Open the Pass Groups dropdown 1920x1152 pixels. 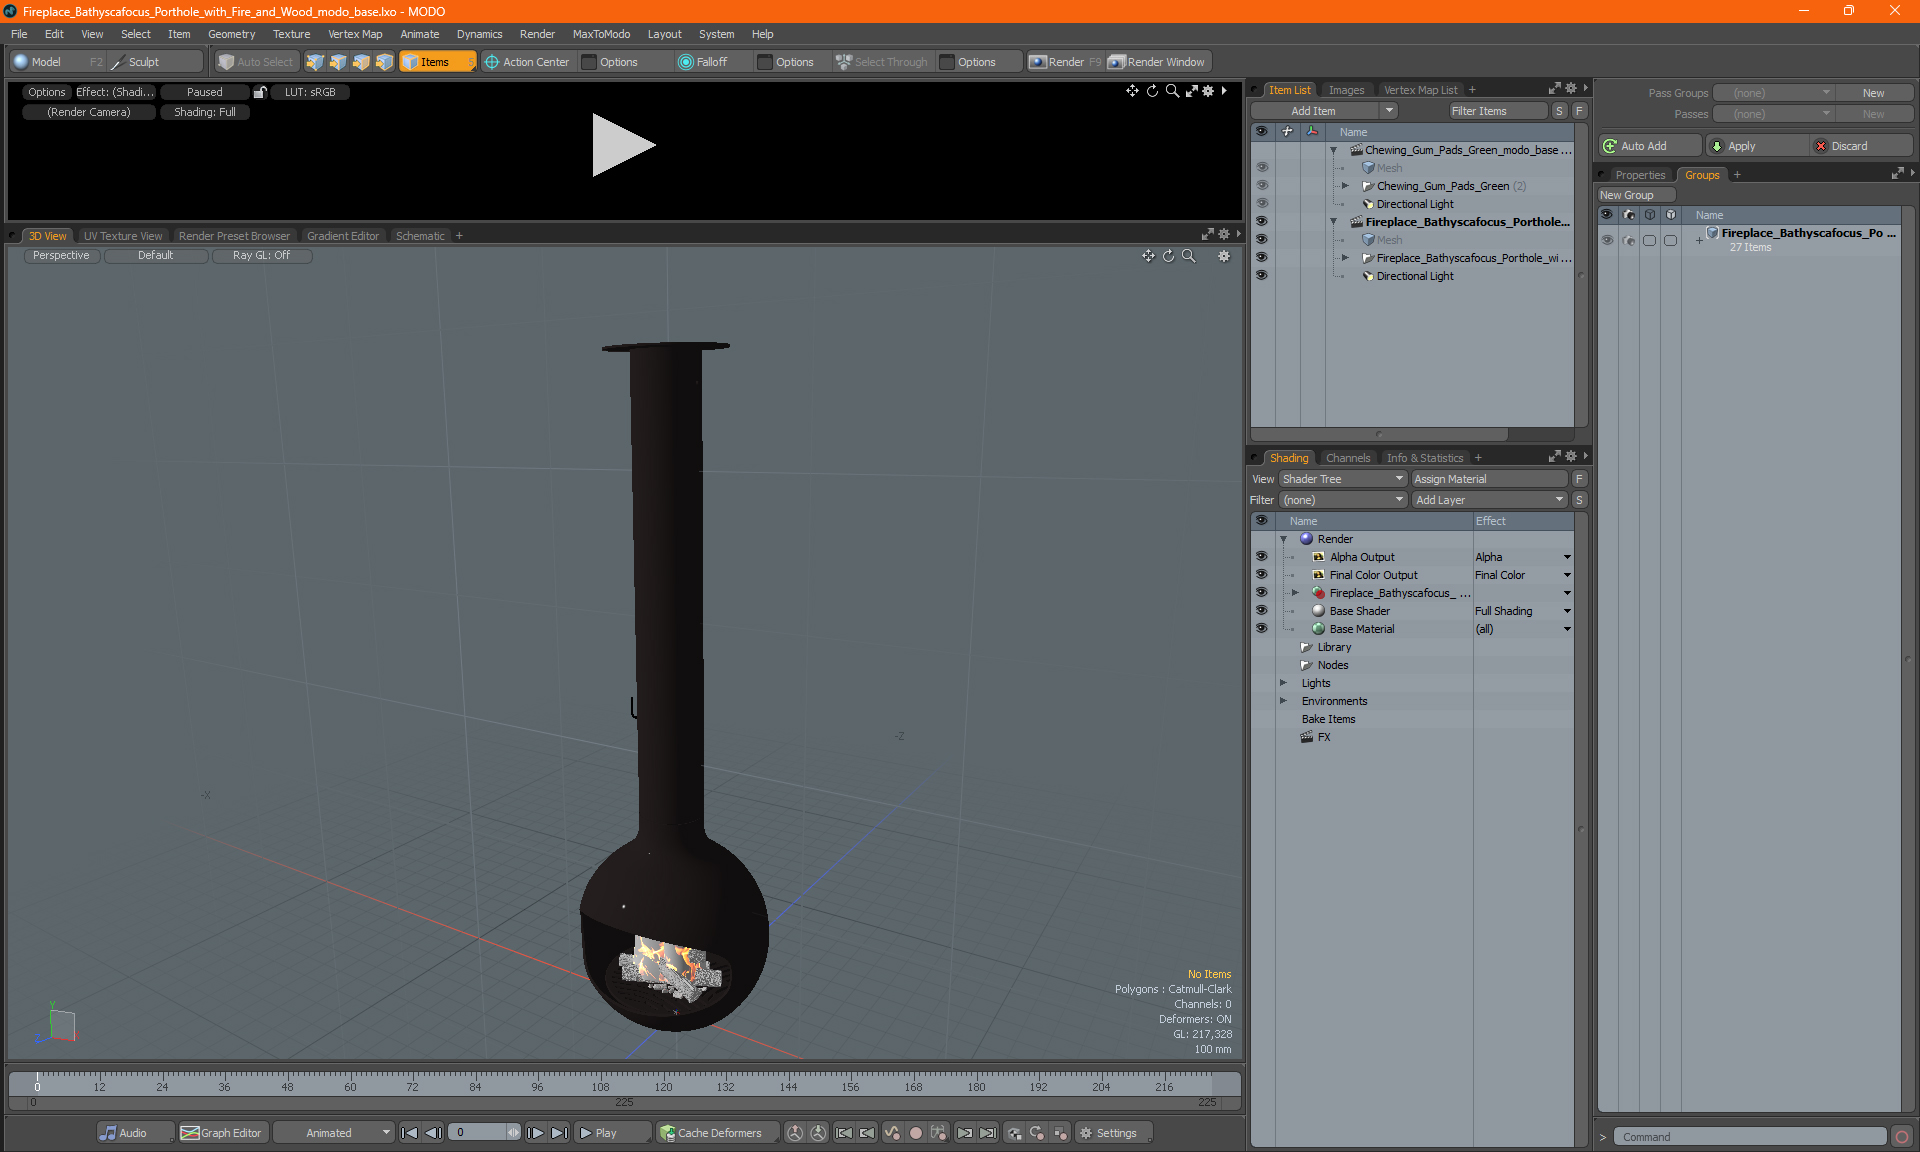coord(1773,93)
